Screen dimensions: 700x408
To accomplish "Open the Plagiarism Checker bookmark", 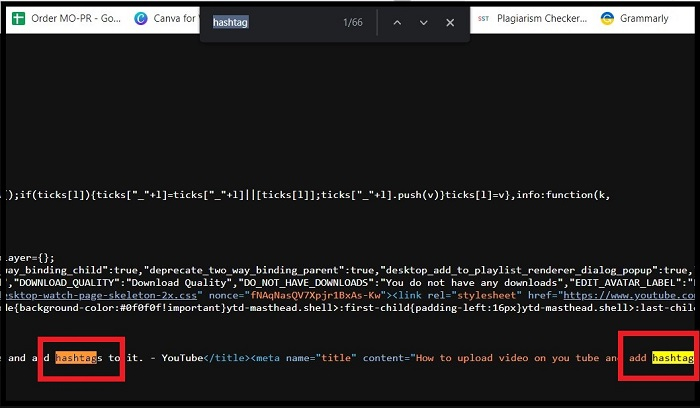I will pos(532,19).
